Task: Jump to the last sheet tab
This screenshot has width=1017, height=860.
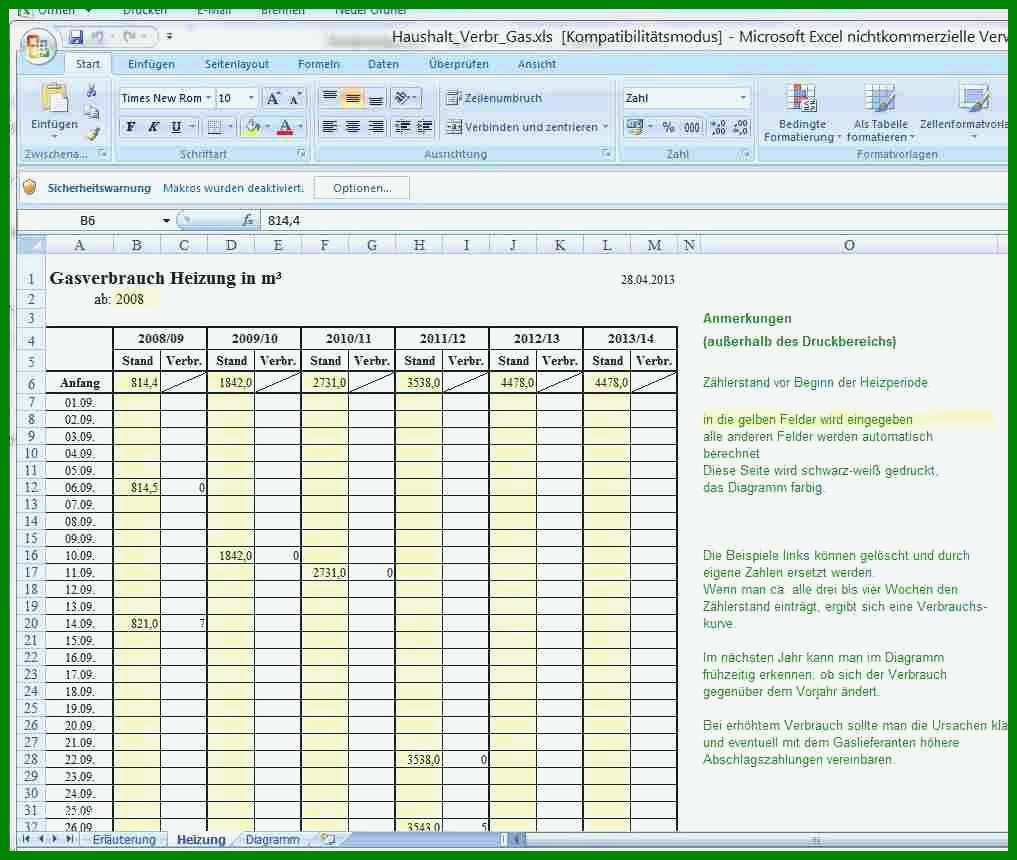Action: [70, 839]
